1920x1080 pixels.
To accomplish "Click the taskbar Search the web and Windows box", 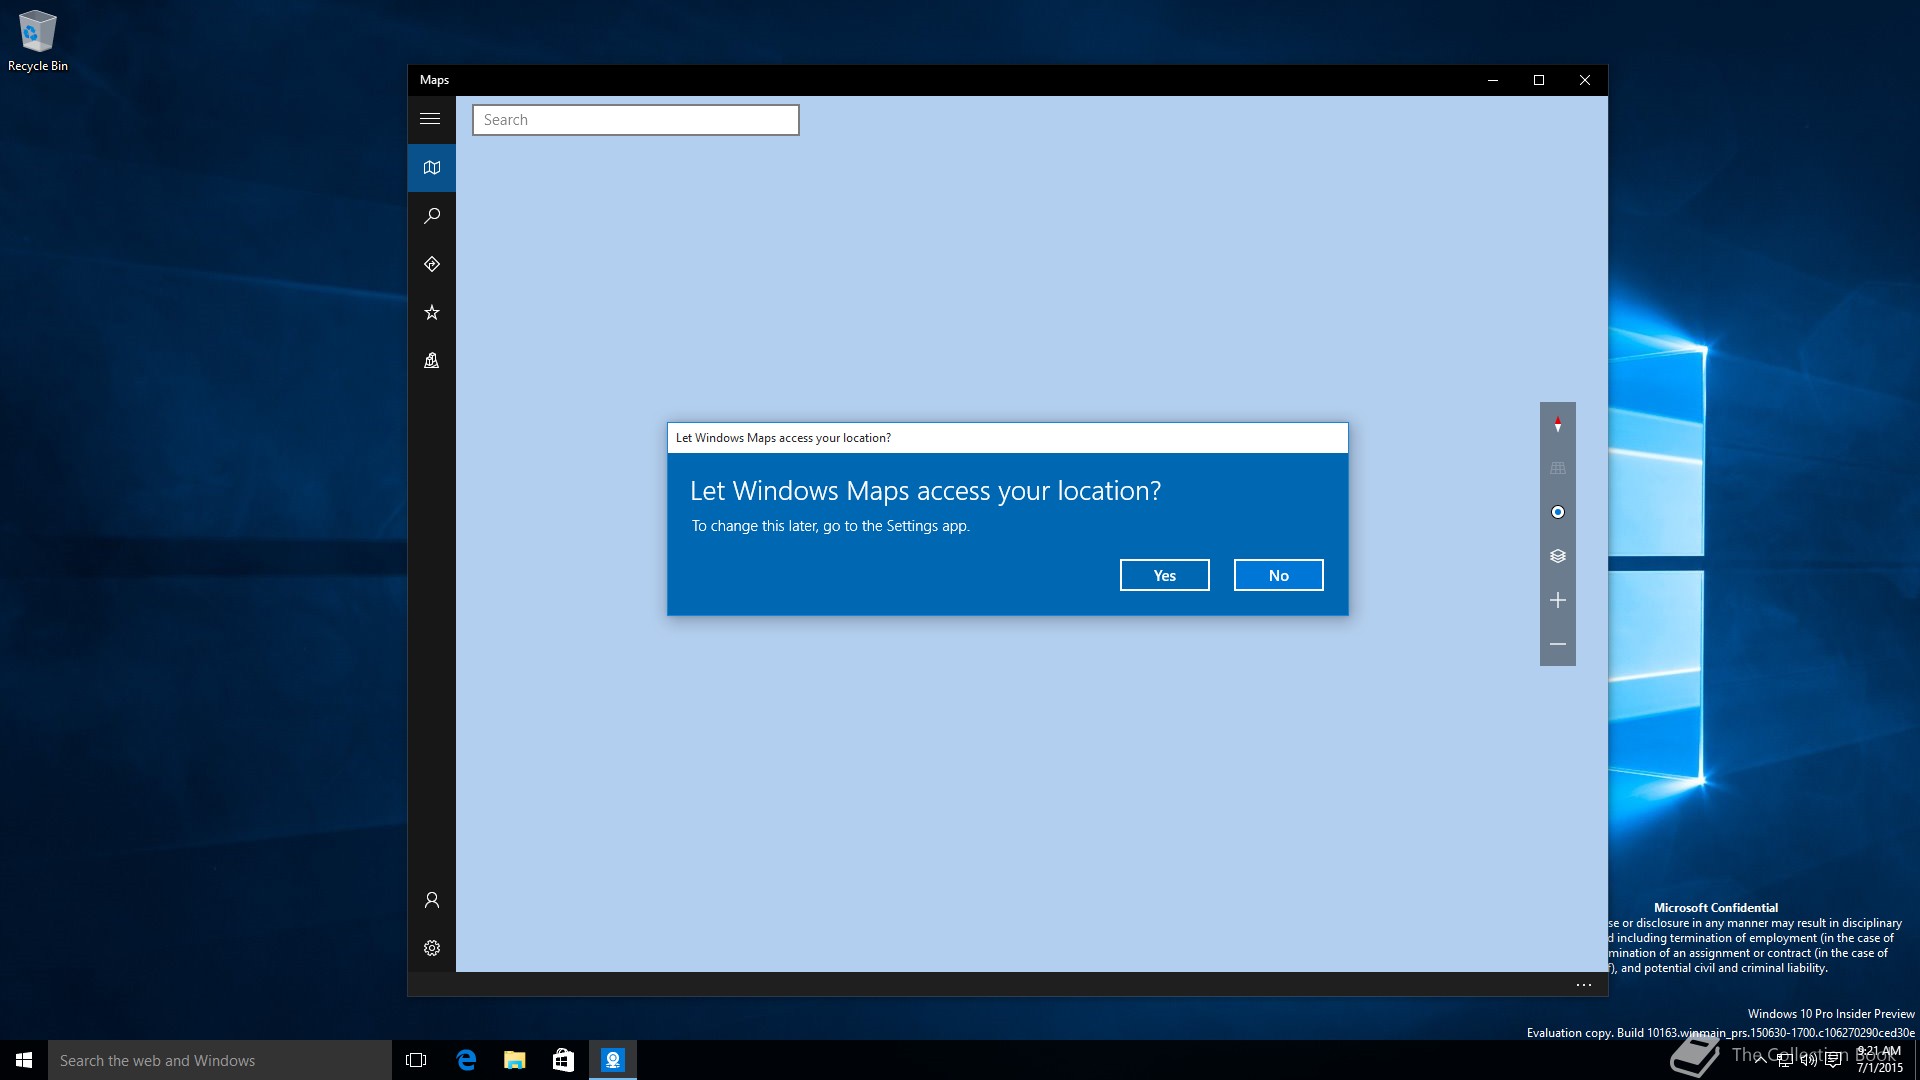I will [220, 1060].
